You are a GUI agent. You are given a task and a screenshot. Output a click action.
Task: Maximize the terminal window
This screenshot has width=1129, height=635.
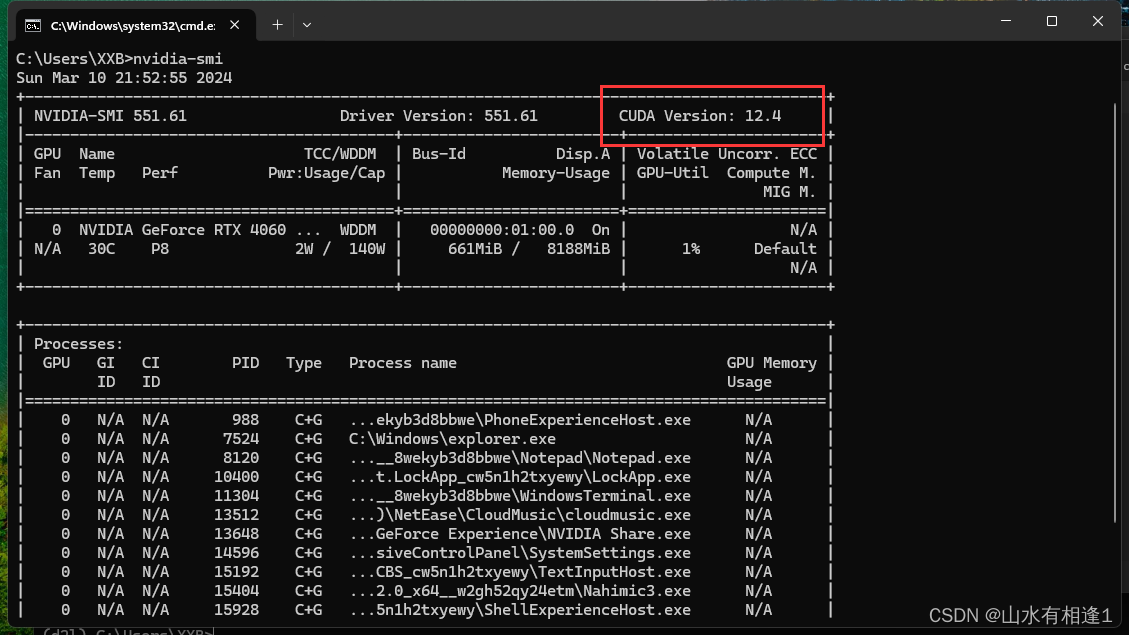[x=1052, y=21]
